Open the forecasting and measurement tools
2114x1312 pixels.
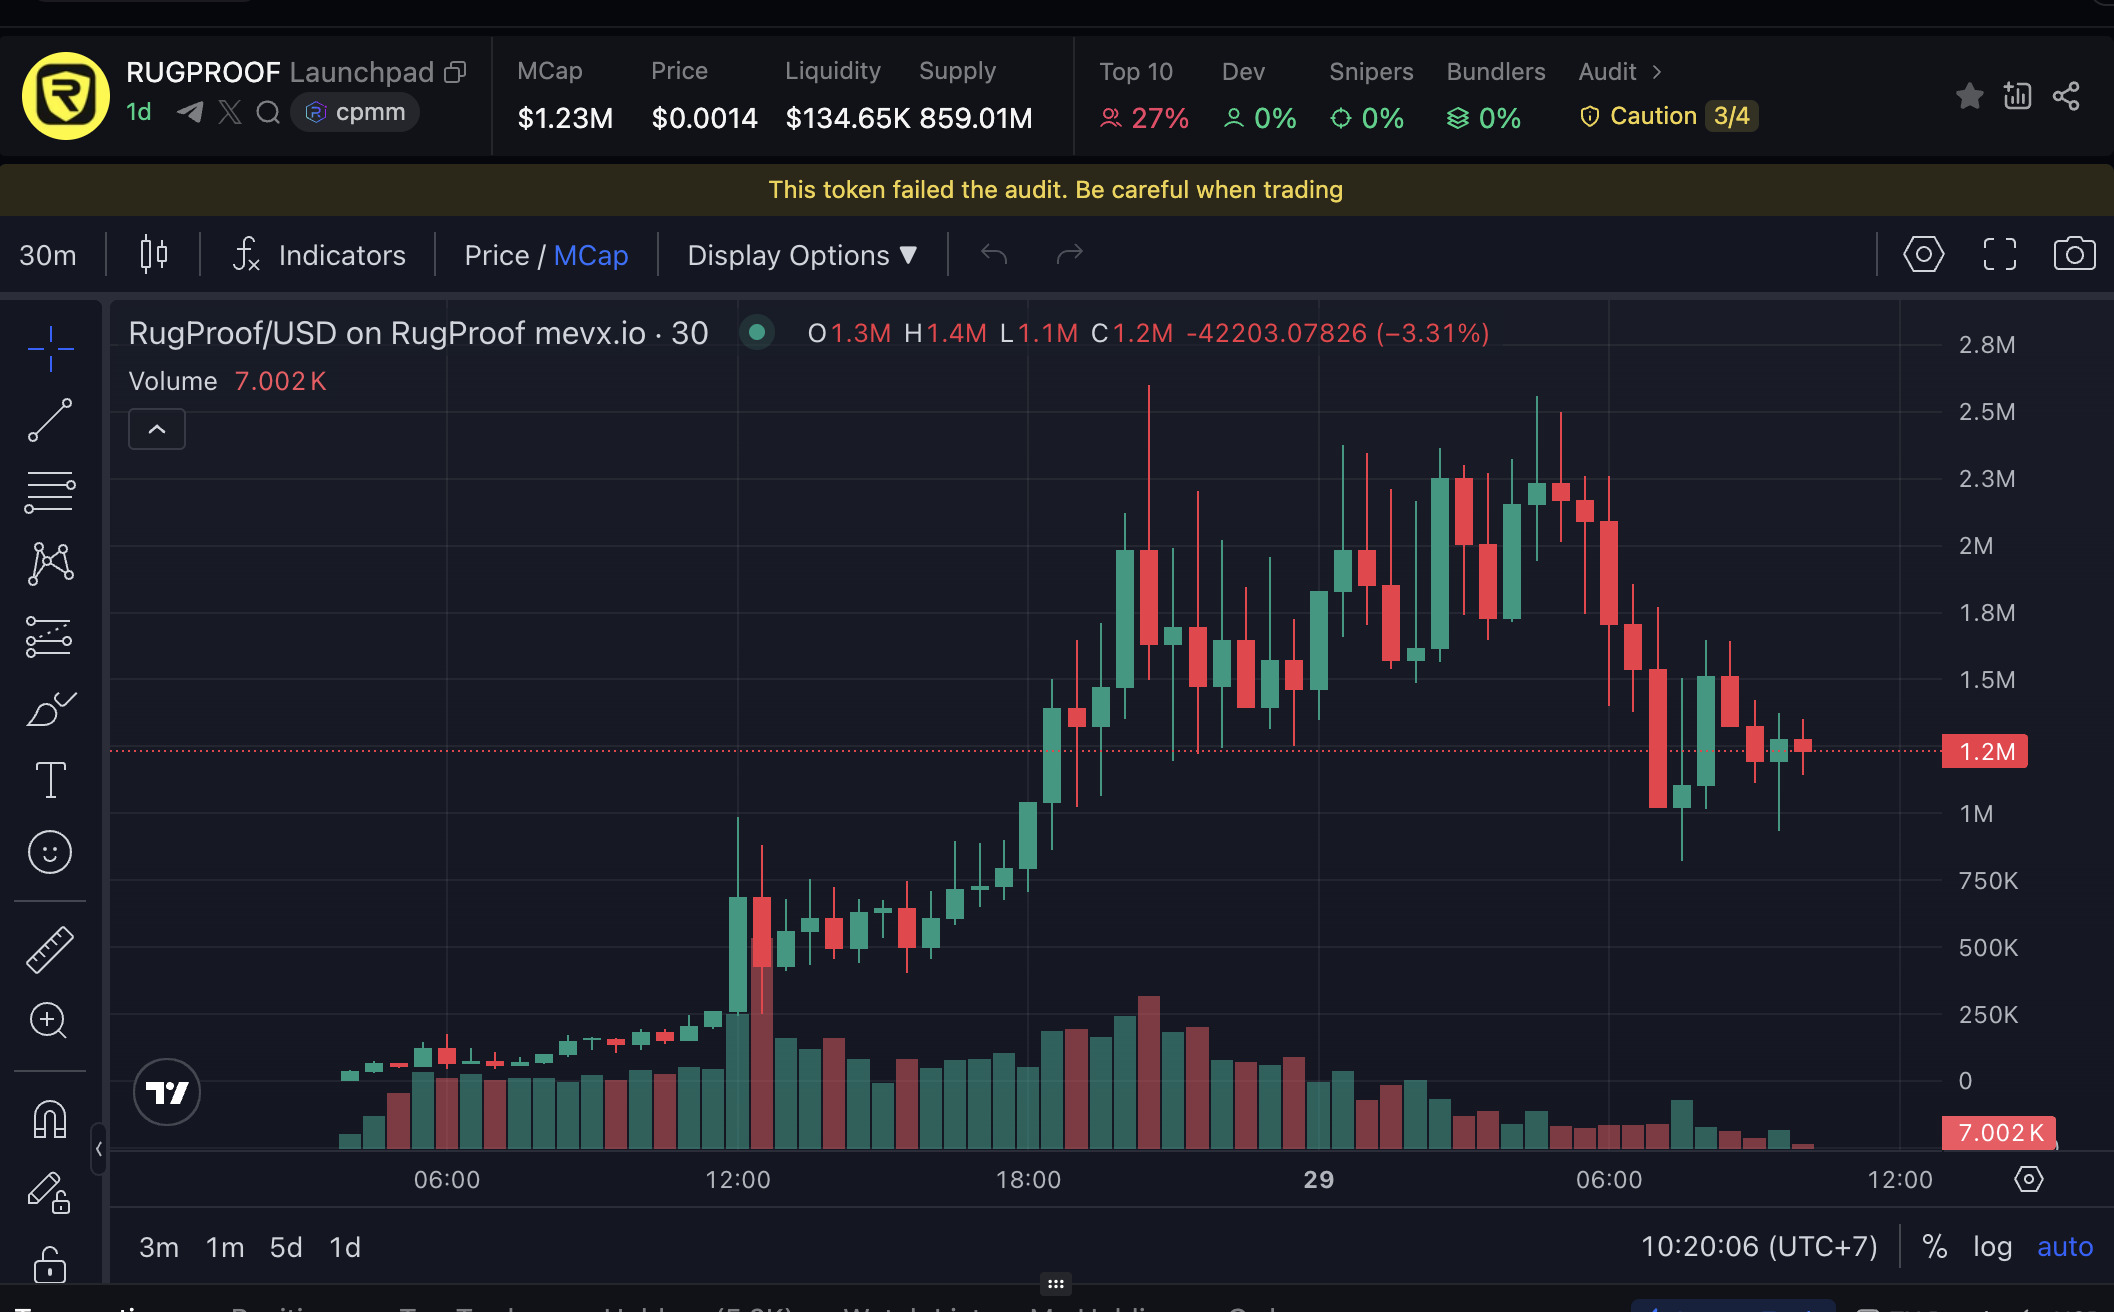click(50, 637)
